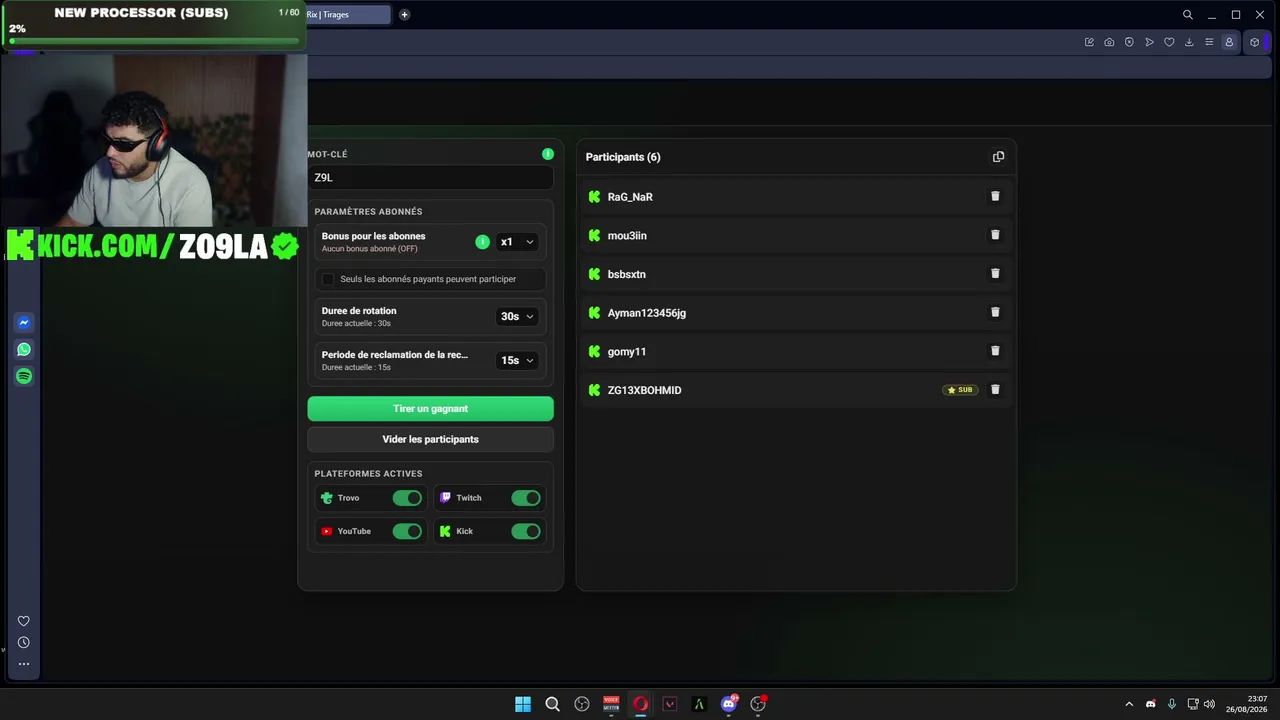Delete participant gomy11
1280x720 pixels.
pyautogui.click(x=995, y=351)
